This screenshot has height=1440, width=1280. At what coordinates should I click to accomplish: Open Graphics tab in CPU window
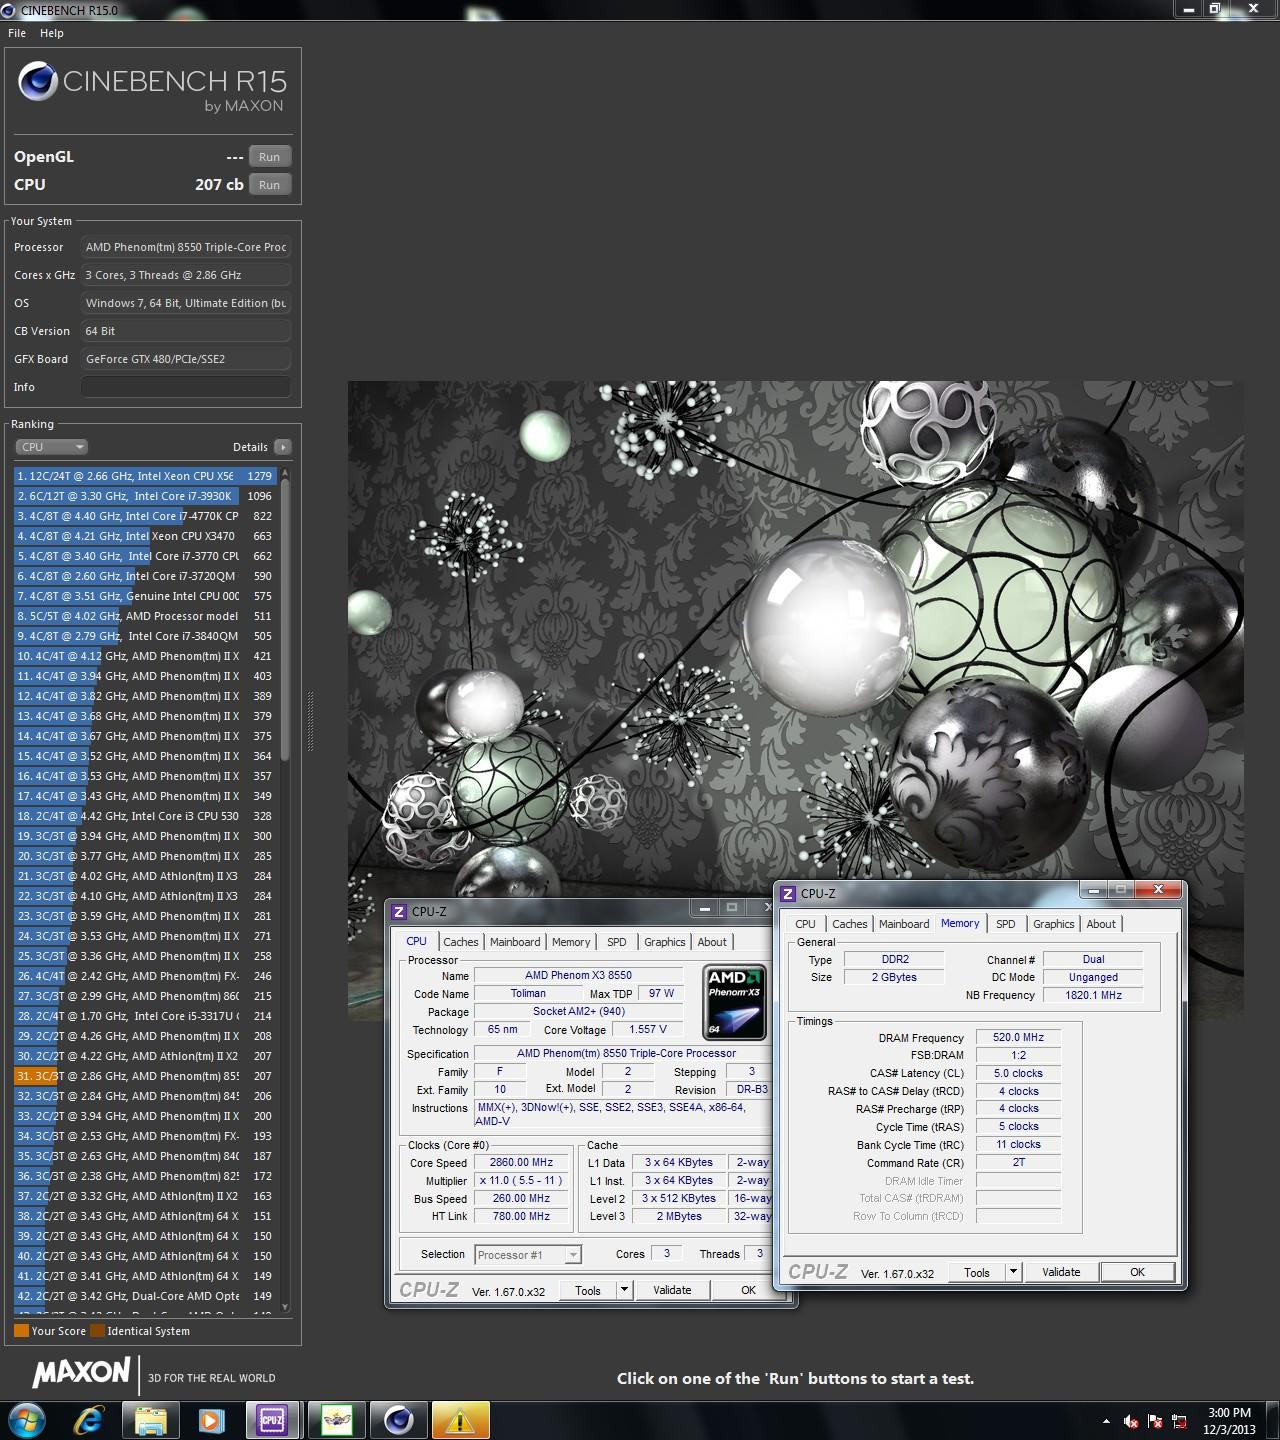click(665, 942)
